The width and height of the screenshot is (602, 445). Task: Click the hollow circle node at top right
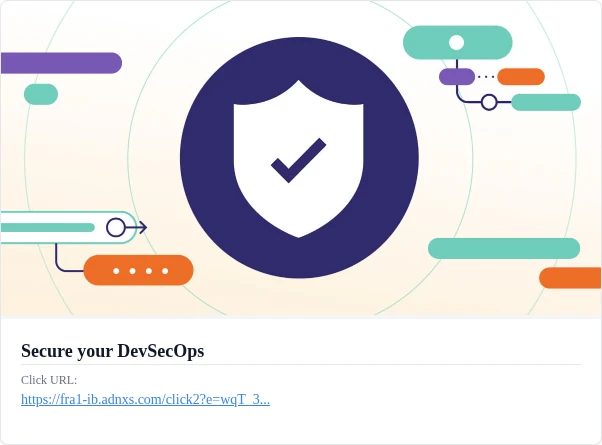(489, 102)
